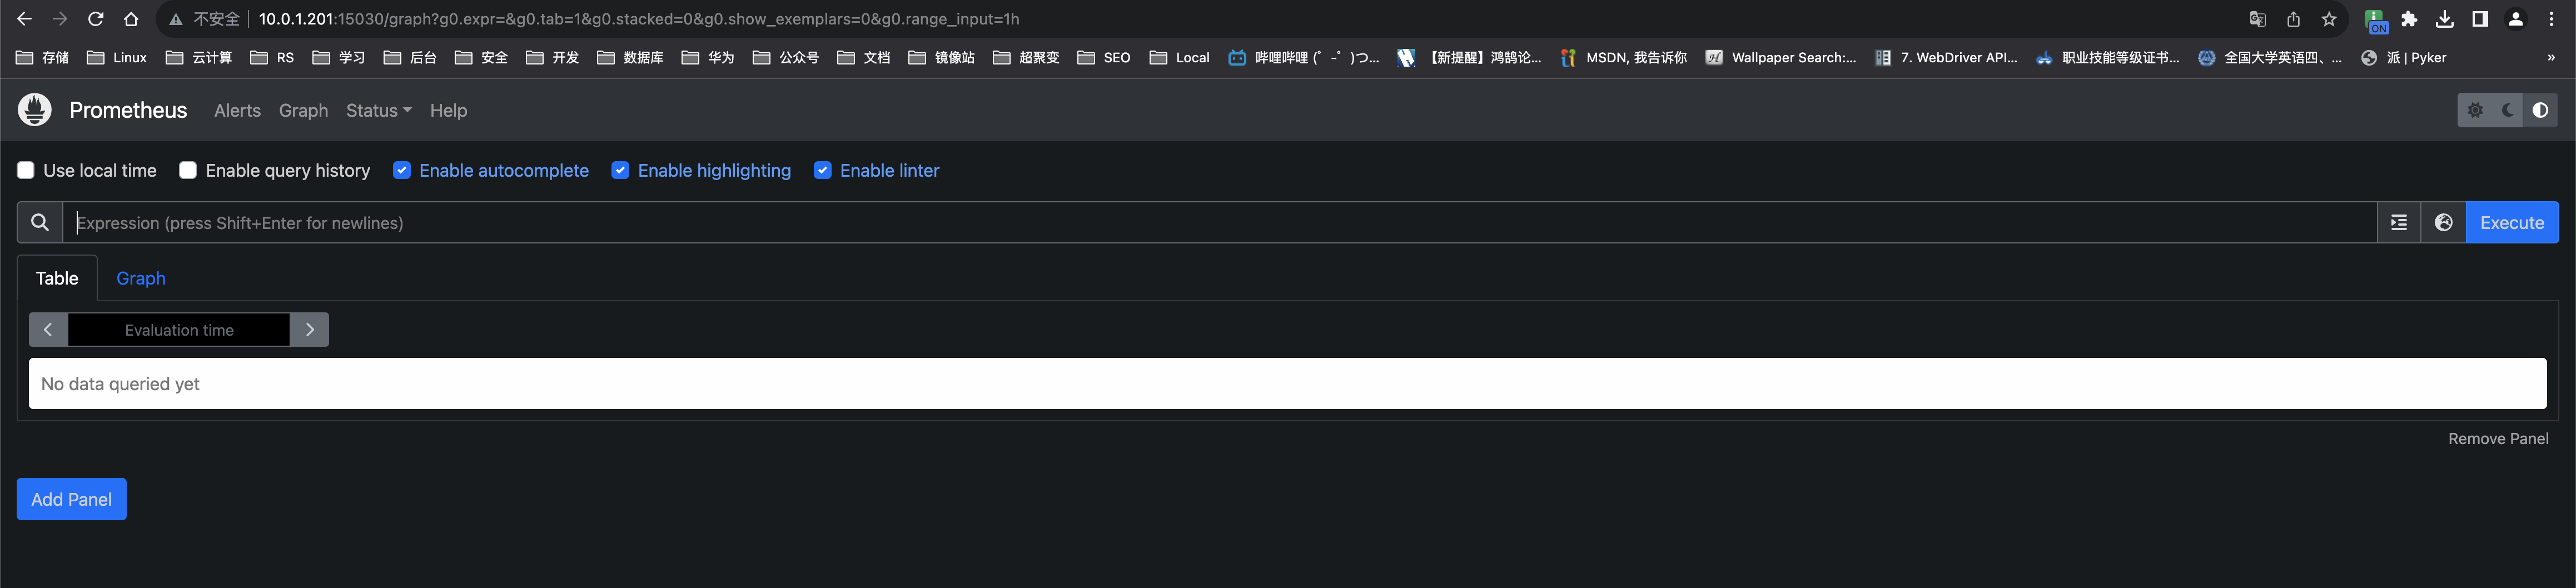Bookmark this page with the star icon
Screen dimensions: 2576x588
click(x=2329, y=19)
